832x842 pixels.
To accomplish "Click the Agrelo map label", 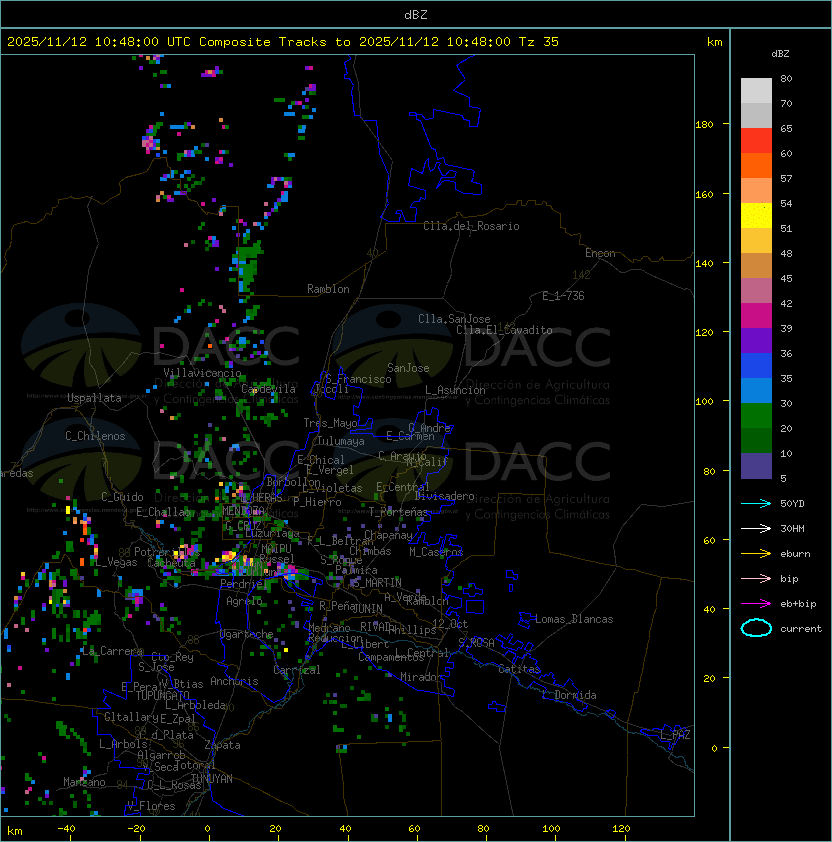I will coord(244,601).
